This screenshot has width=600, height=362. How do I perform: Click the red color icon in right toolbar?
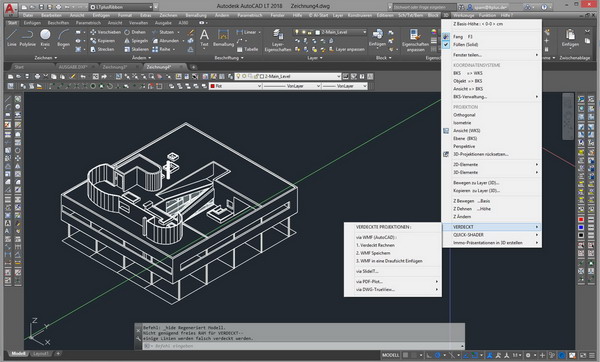pos(581,219)
